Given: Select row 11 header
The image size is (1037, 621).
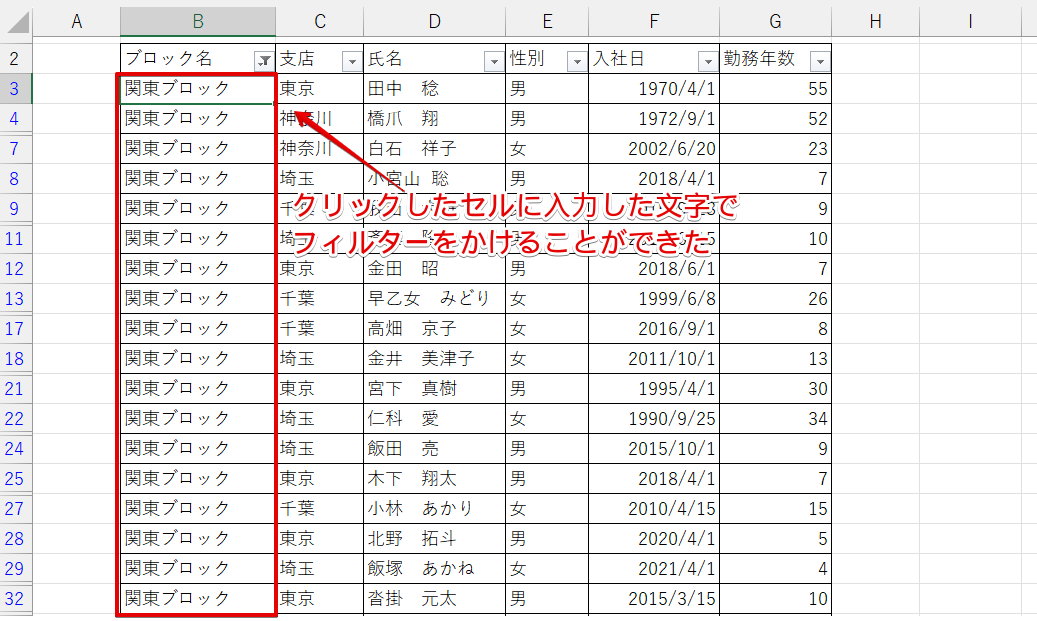Looking at the screenshot, I should 15,239.
